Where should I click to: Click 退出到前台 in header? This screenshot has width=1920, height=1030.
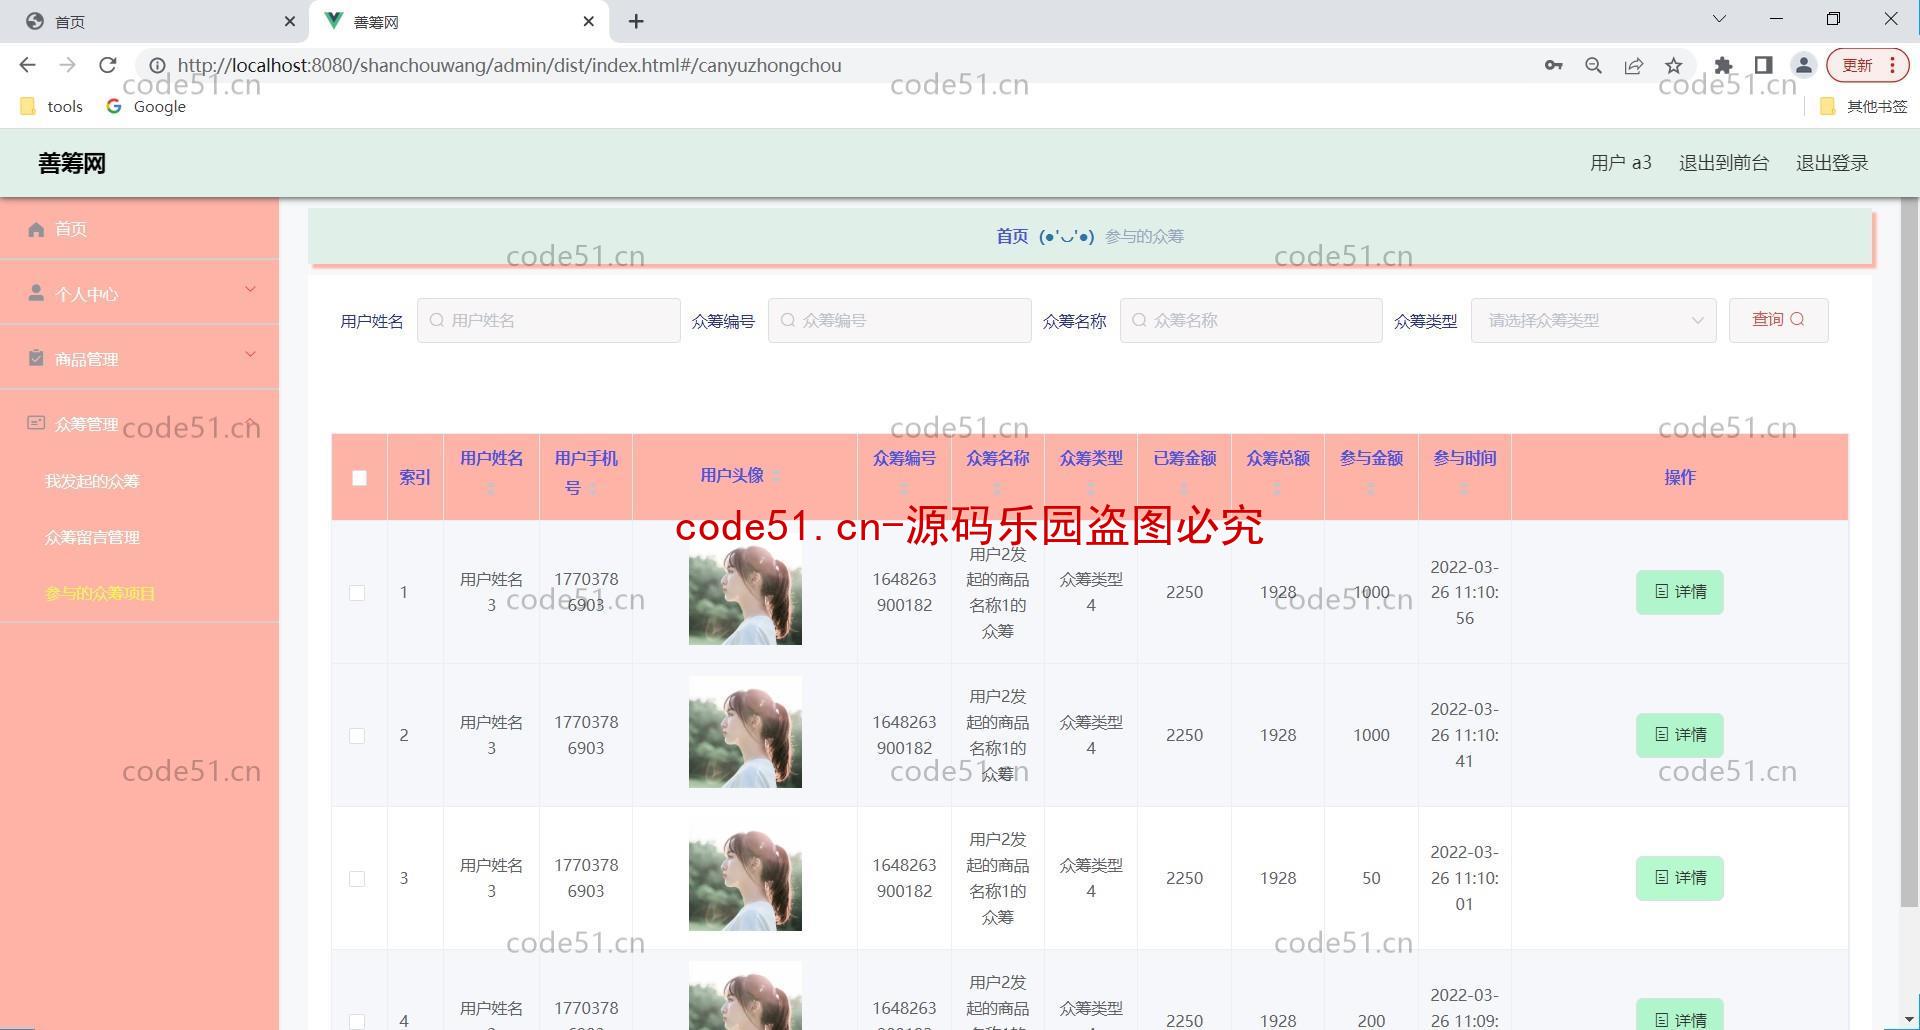pyautogui.click(x=1723, y=163)
